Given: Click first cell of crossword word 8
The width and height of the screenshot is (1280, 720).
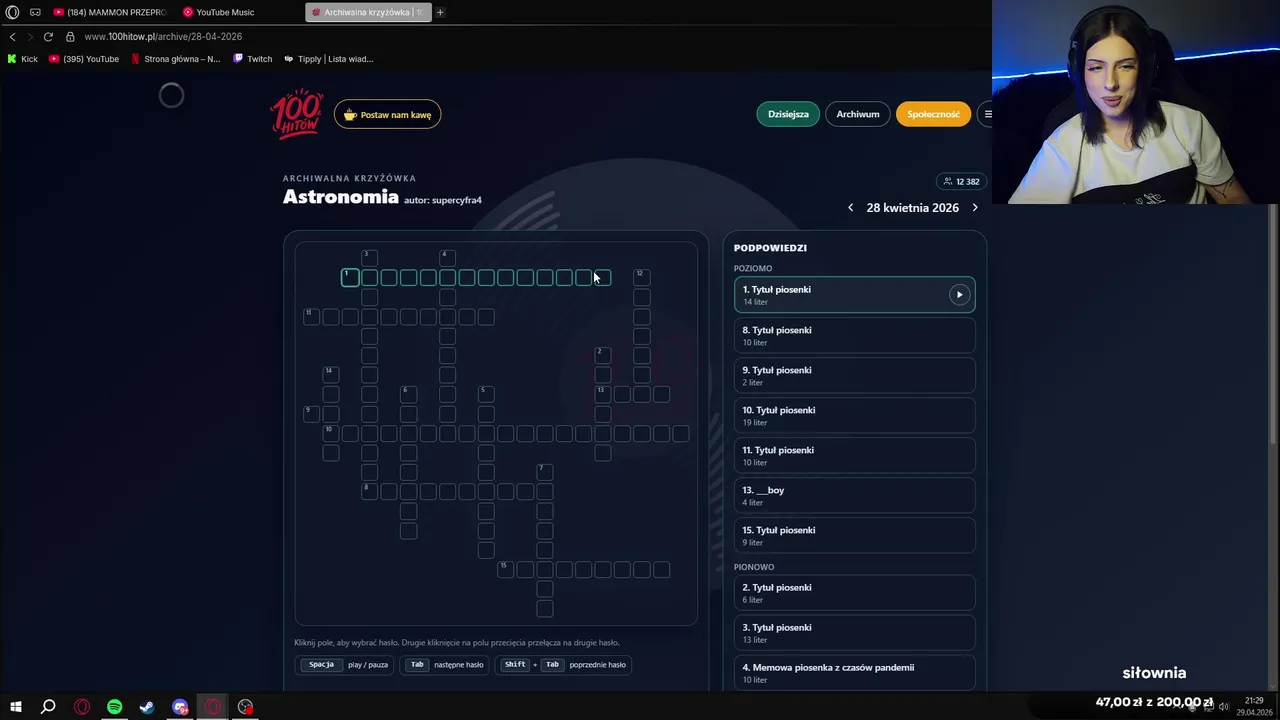Looking at the screenshot, I should (x=369, y=491).
